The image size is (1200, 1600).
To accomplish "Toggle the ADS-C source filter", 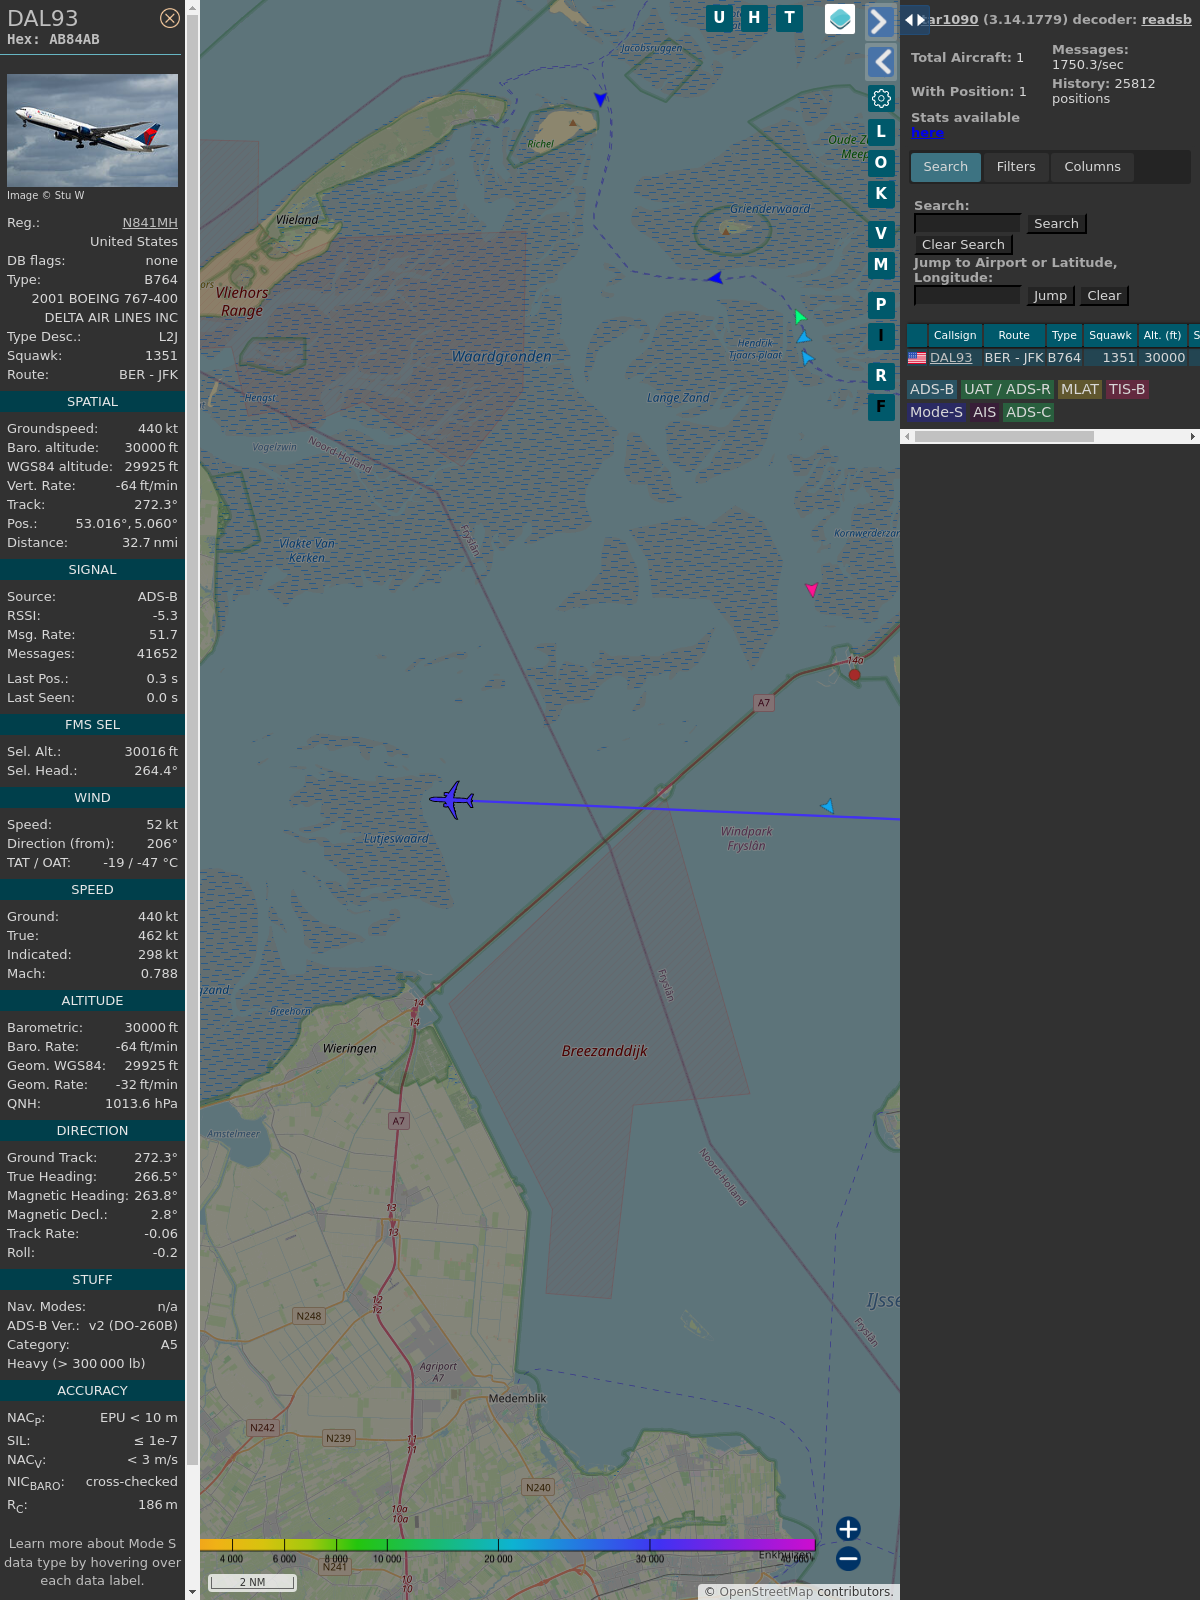I will tap(1028, 413).
